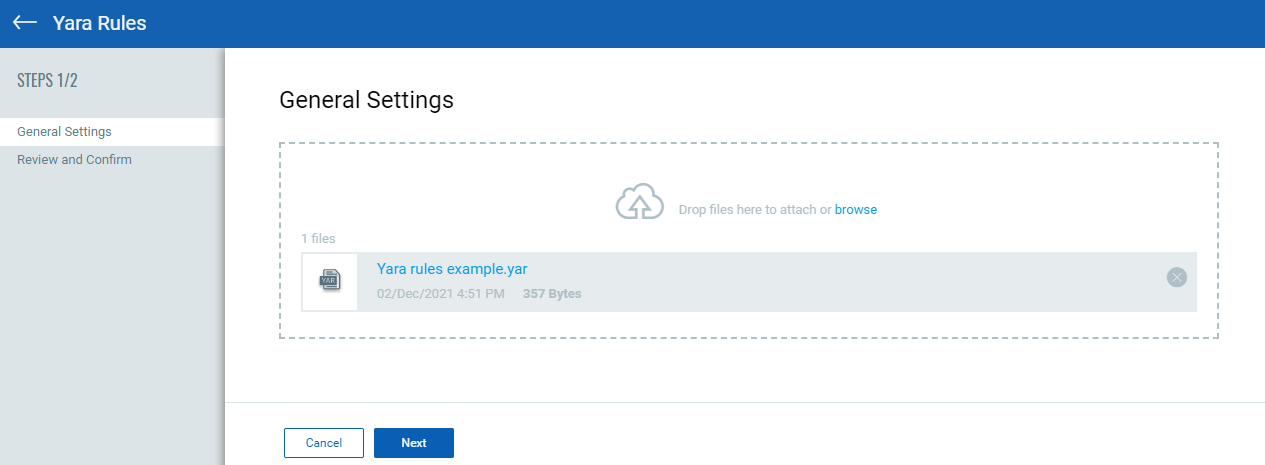Click the YAR file type icon
Screen dimensions: 1265x465
[x=329, y=281]
